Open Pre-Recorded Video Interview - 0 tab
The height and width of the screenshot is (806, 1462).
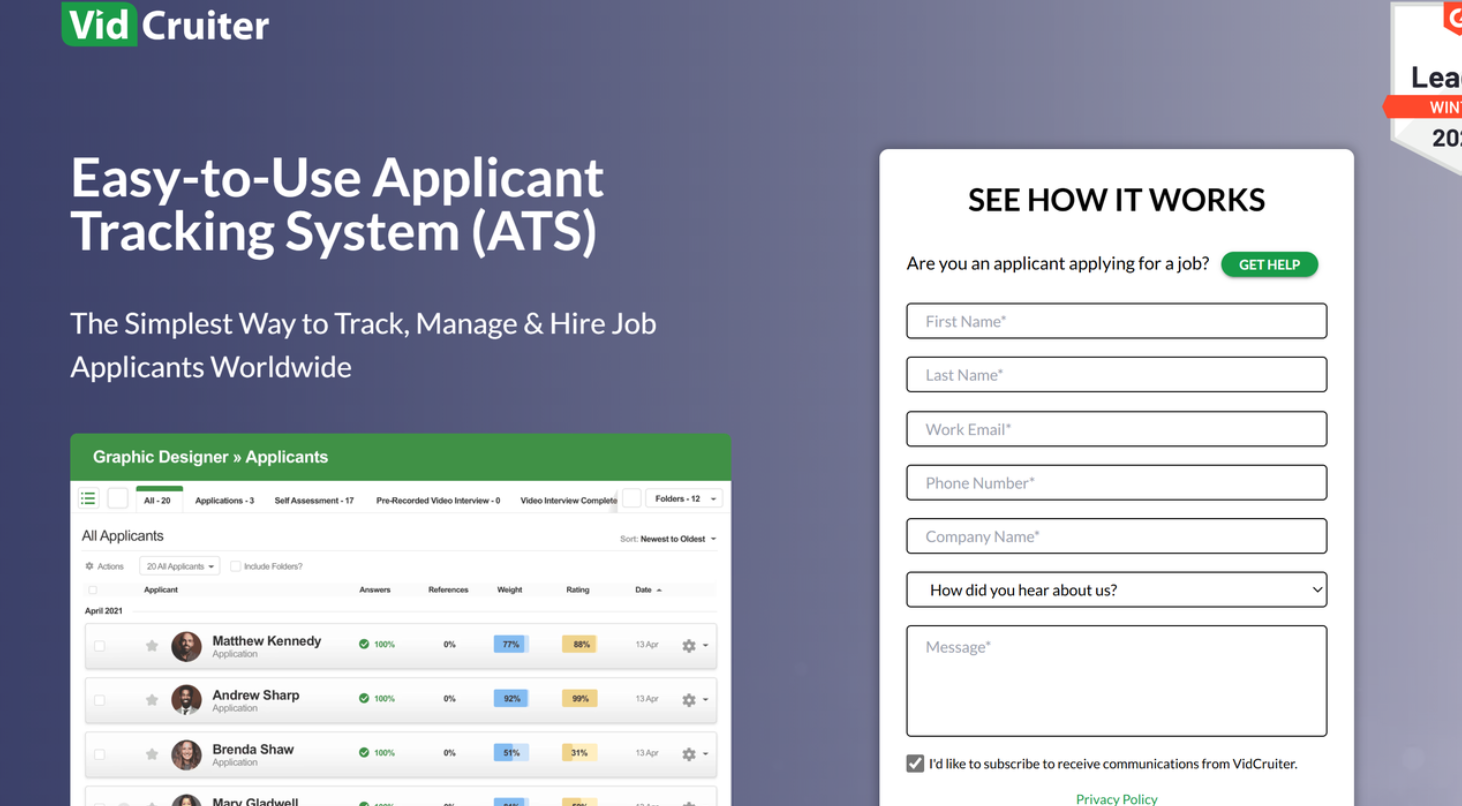[438, 500]
